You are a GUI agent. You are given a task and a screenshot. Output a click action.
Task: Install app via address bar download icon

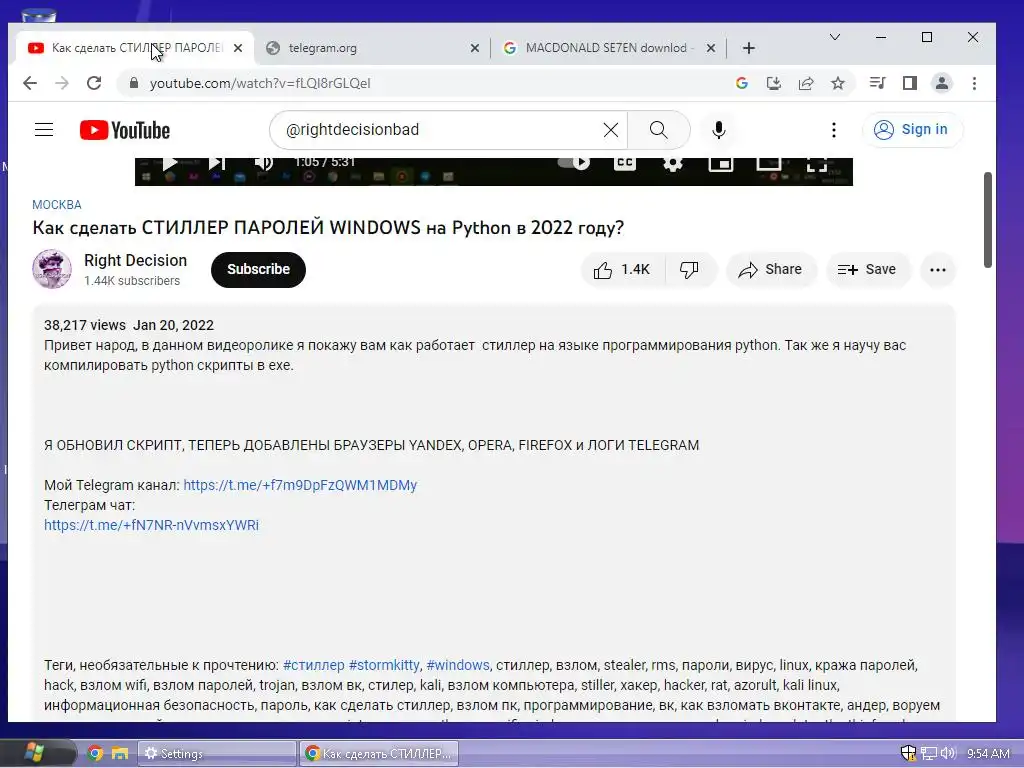click(774, 83)
